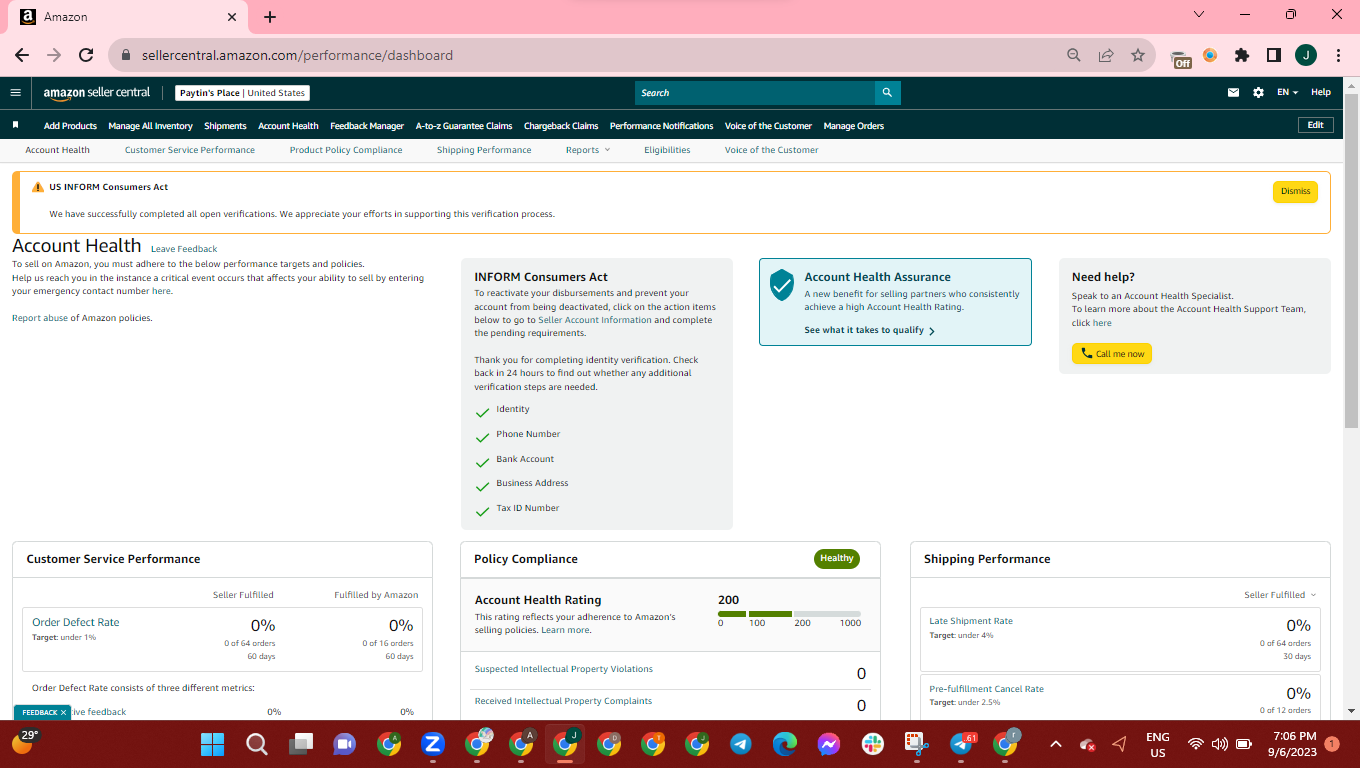Image resolution: width=1360 pixels, height=768 pixels.
Task: Open the Windows Start menu
Action: (212, 744)
